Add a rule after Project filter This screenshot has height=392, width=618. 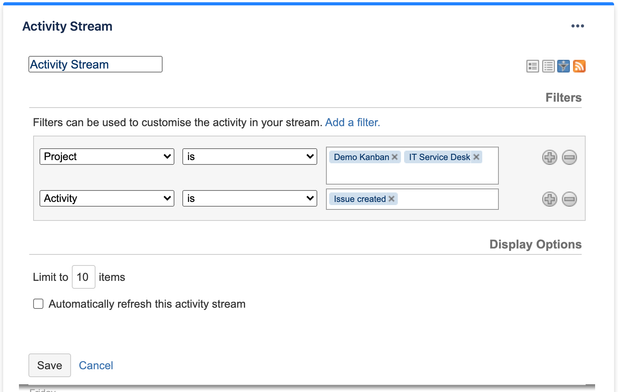pyautogui.click(x=549, y=157)
